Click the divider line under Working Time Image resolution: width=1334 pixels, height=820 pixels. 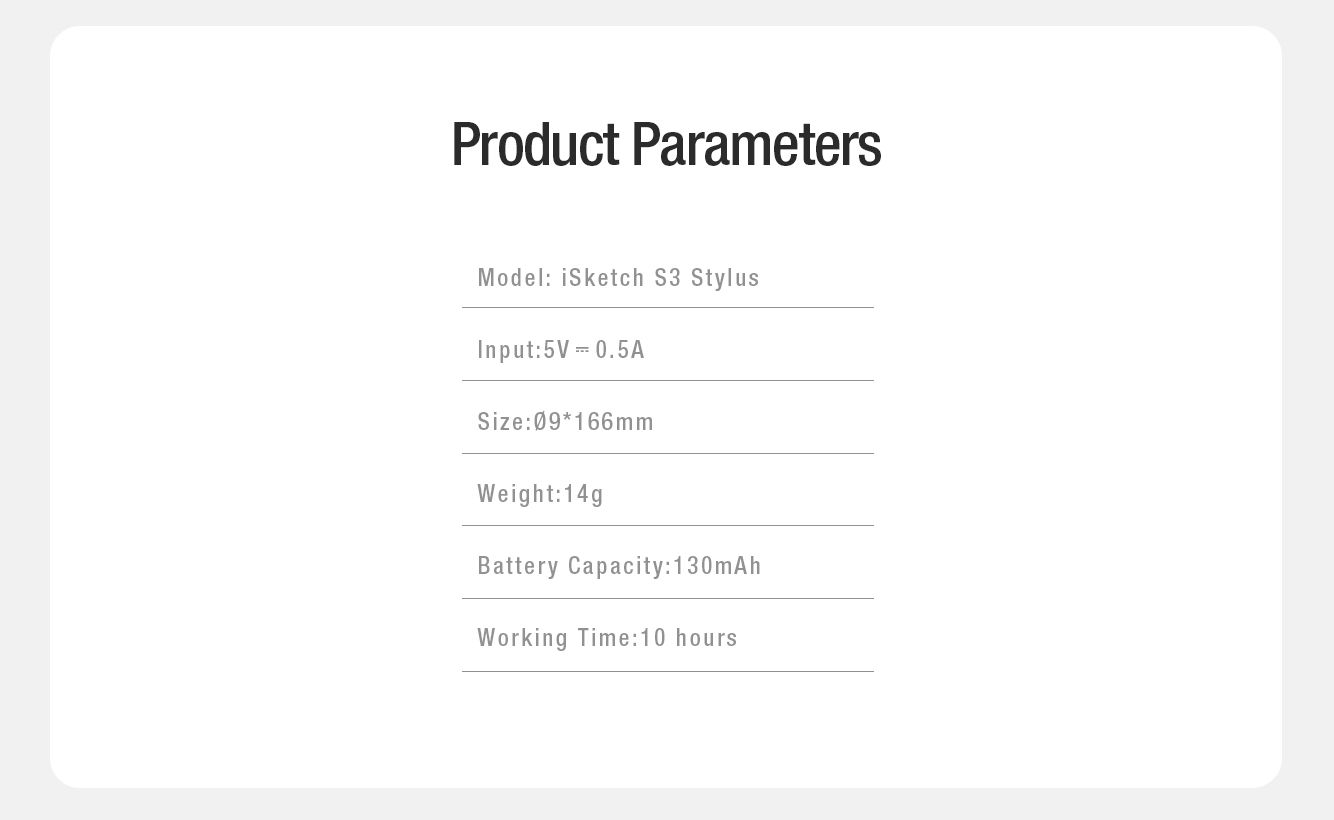pos(667,671)
